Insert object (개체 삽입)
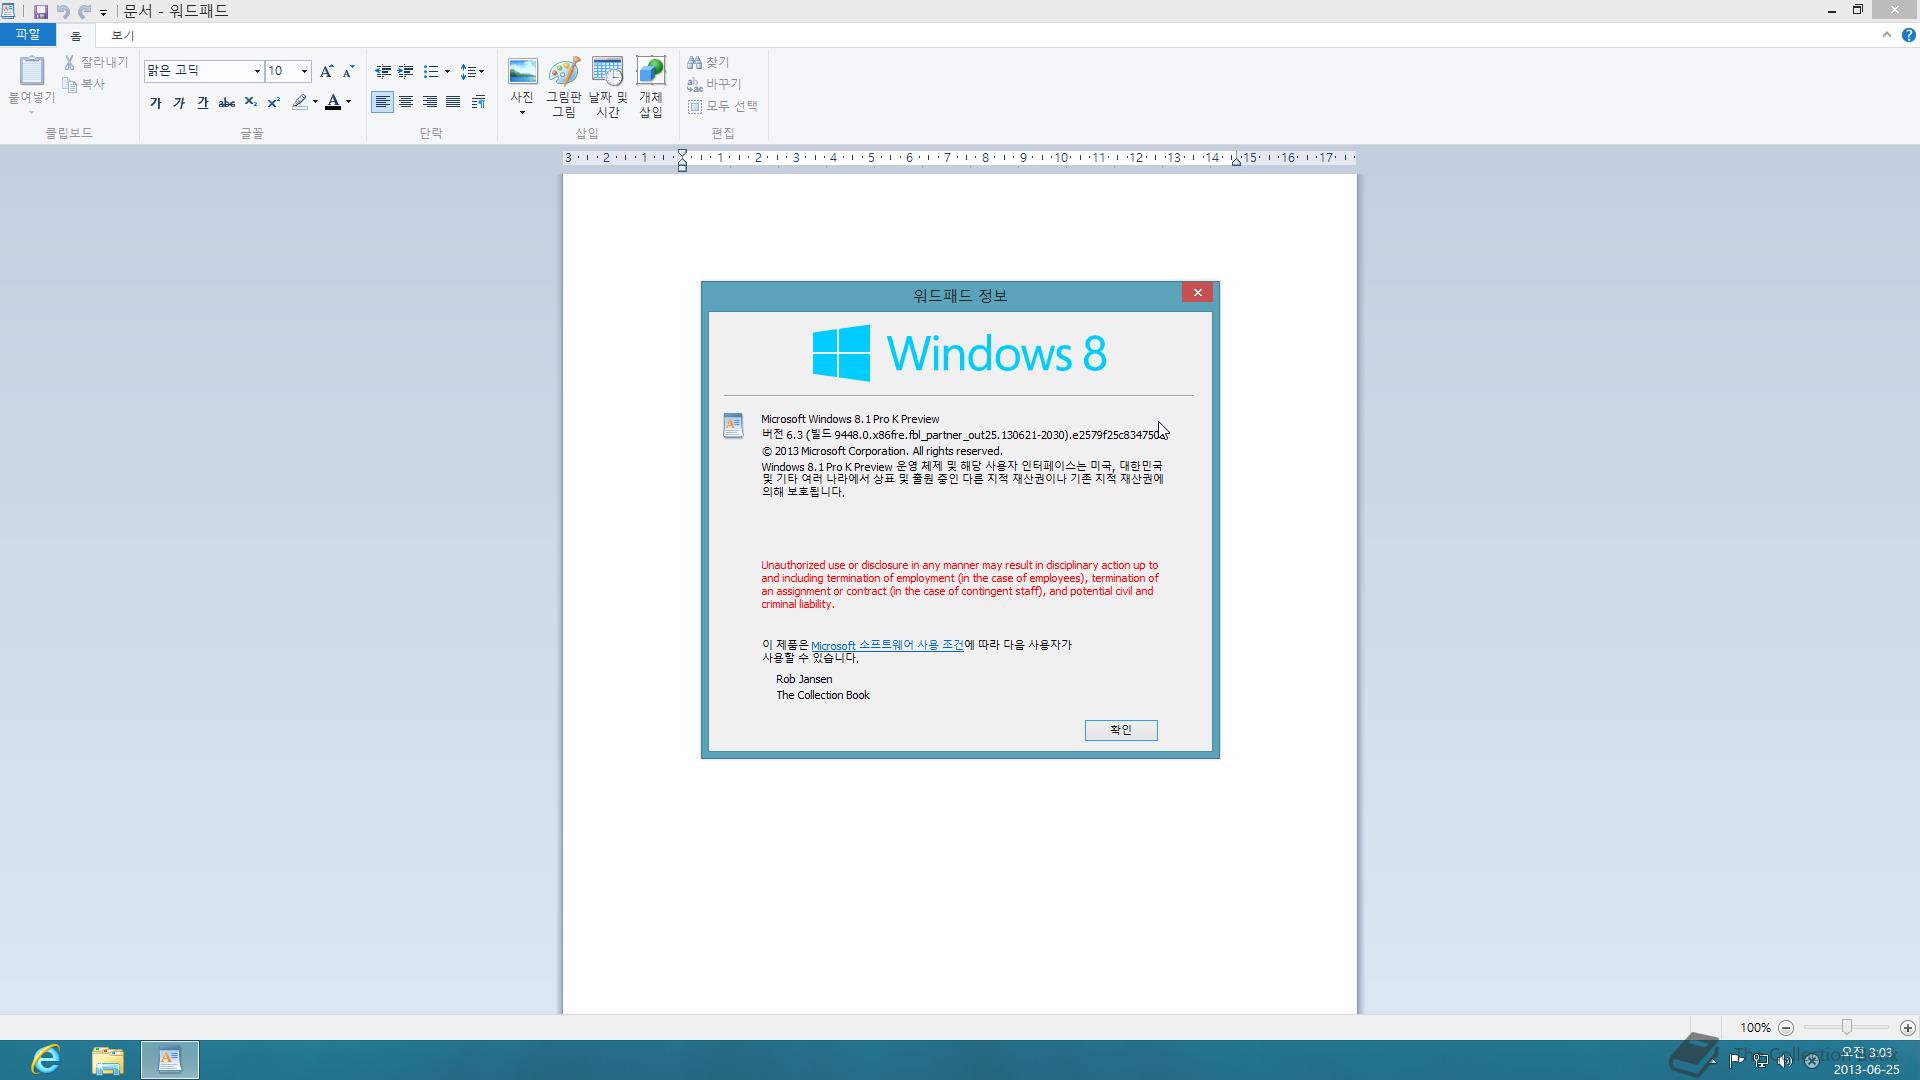The height and width of the screenshot is (1080, 1920). pos(651,87)
